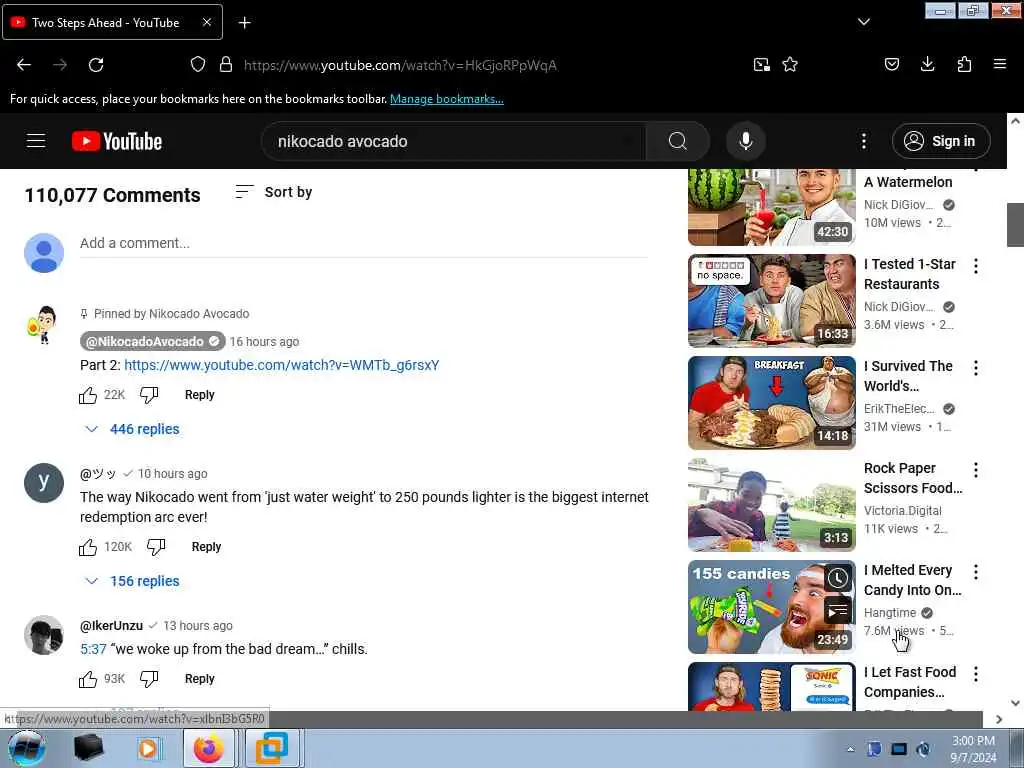This screenshot has width=1024, height=768.
Task: Open the @IkerUnzu channel name
Action: coord(111,626)
